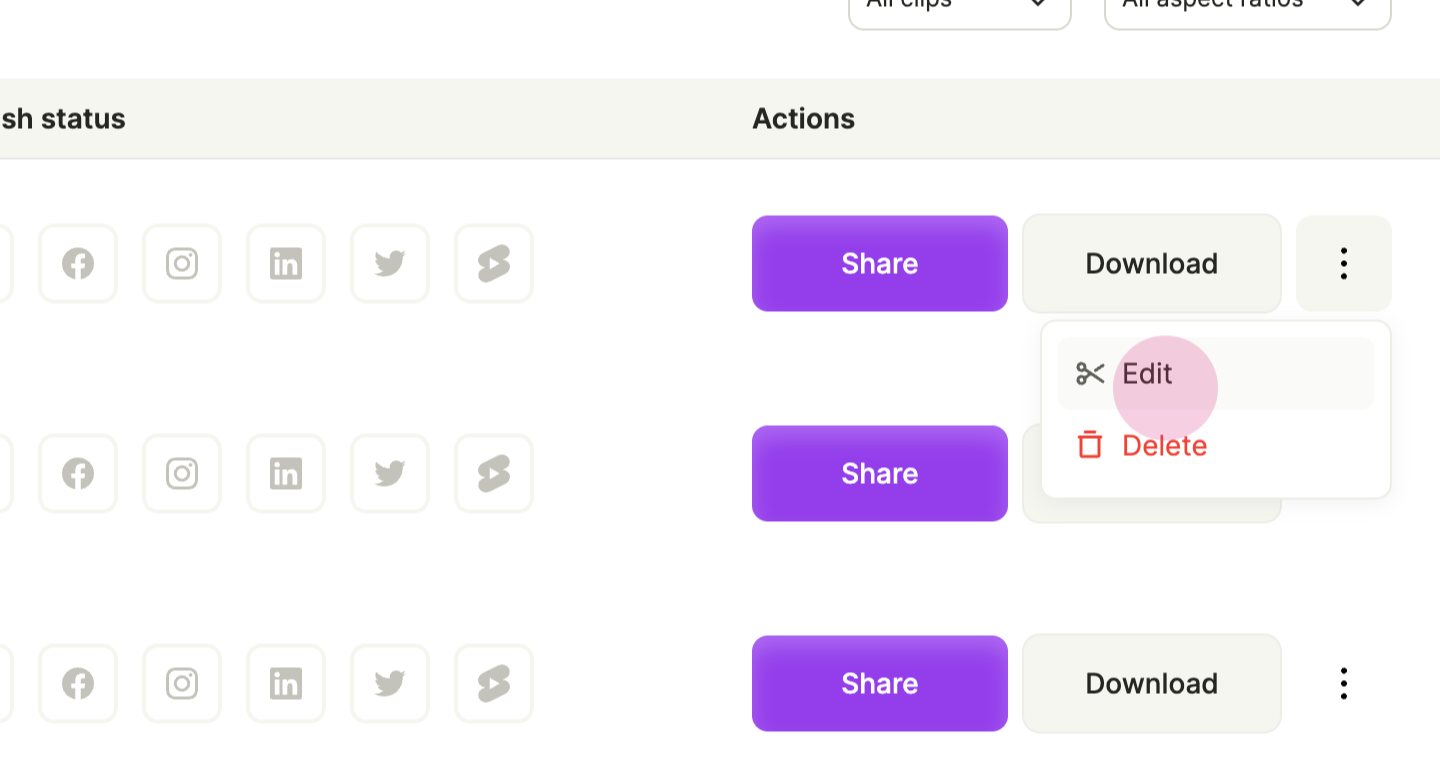1440x761 pixels.
Task: Click Instagram icon in first row
Action: point(182,264)
